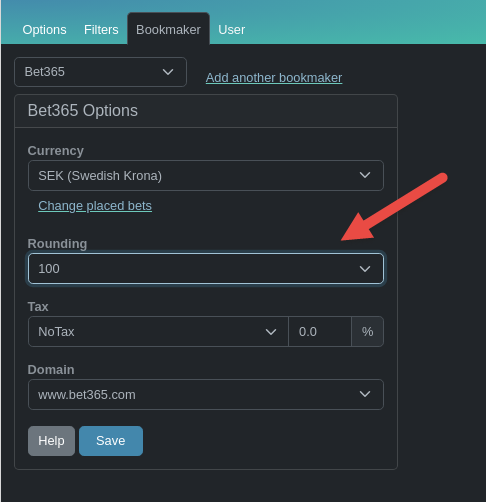Viewport: 486px width, 502px height.
Task: Select the Bookmaker tab
Action: pos(168,29)
